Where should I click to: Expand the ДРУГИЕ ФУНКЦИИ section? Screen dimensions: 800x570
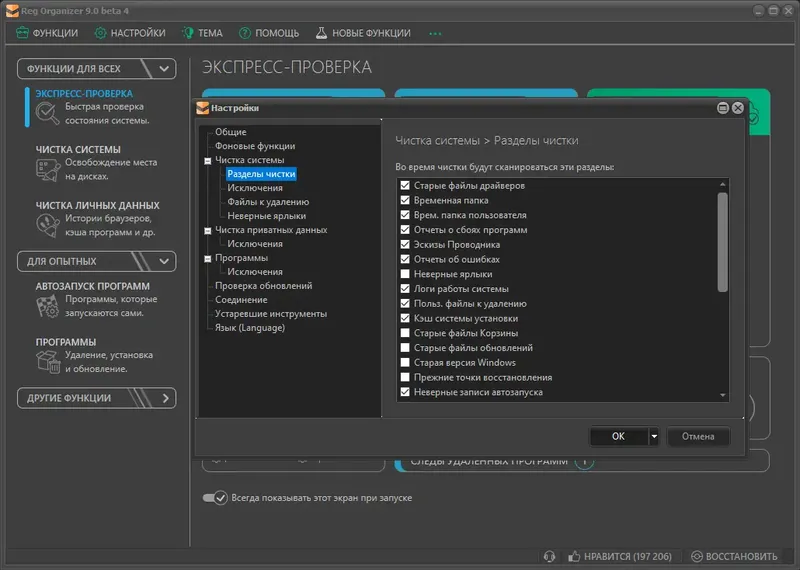(165, 398)
